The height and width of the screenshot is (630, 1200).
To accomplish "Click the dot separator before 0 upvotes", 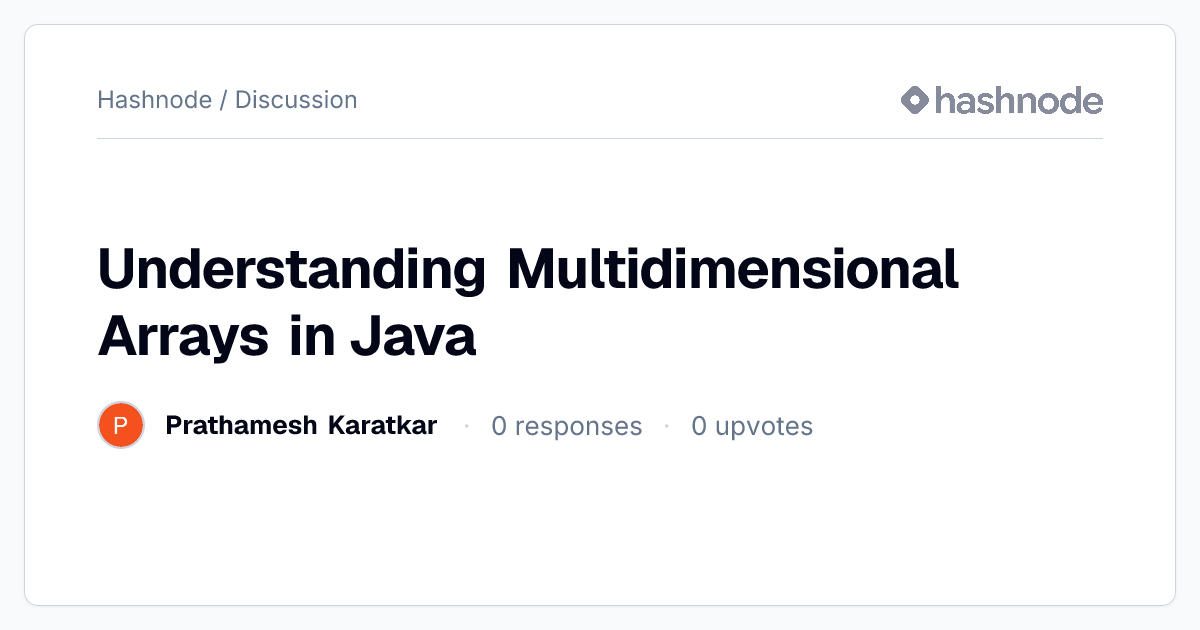I will pyautogui.click(x=667, y=426).
